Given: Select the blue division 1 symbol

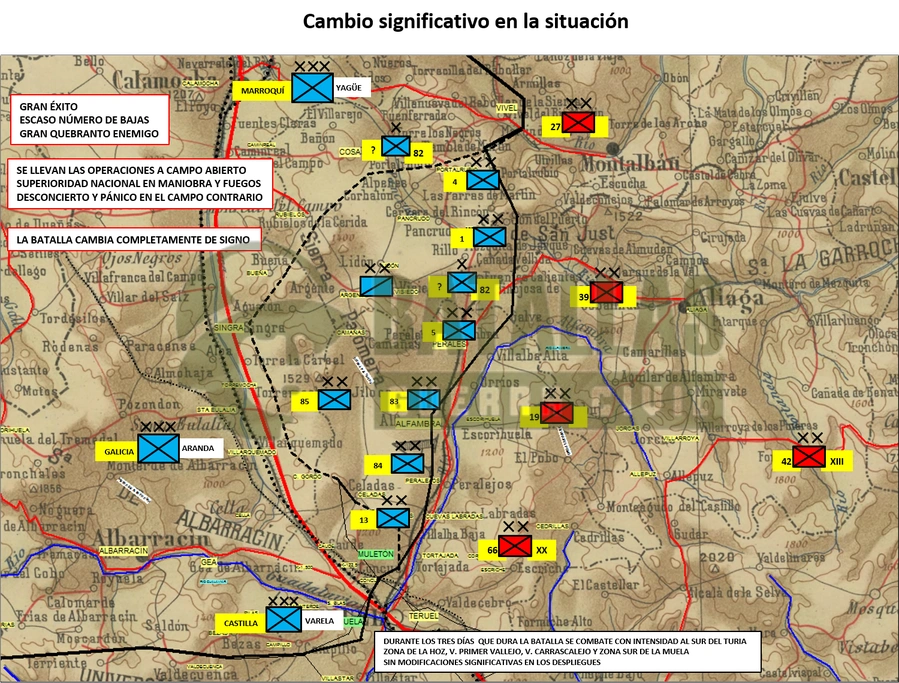Looking at the screenshot, I should [489, 236].
